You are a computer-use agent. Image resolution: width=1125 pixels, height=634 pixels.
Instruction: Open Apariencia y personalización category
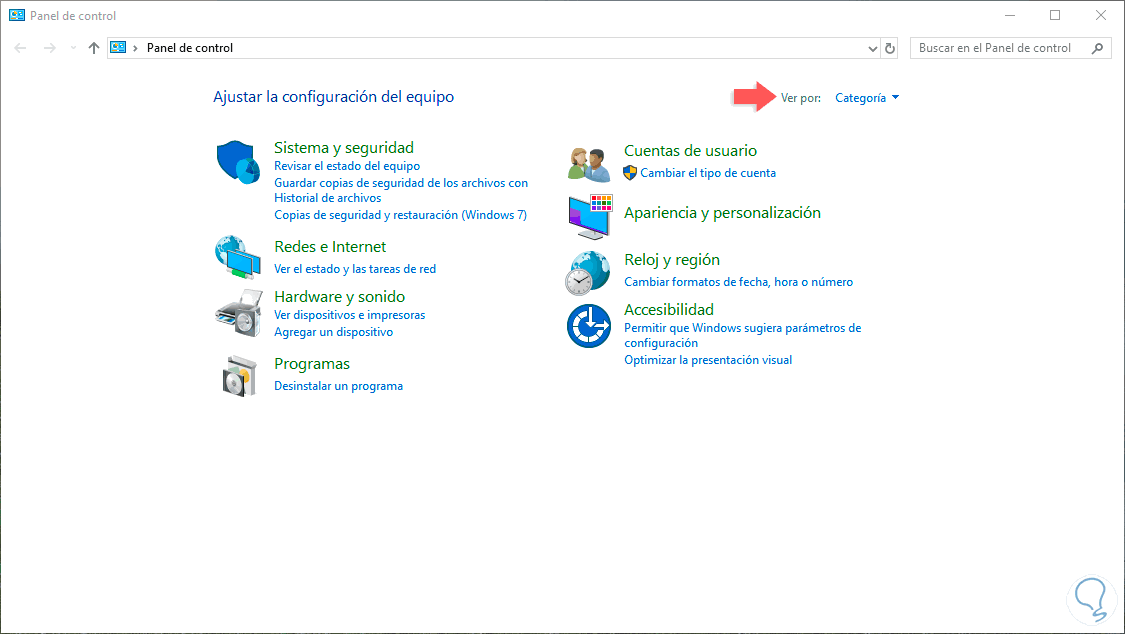pos(722,212)
